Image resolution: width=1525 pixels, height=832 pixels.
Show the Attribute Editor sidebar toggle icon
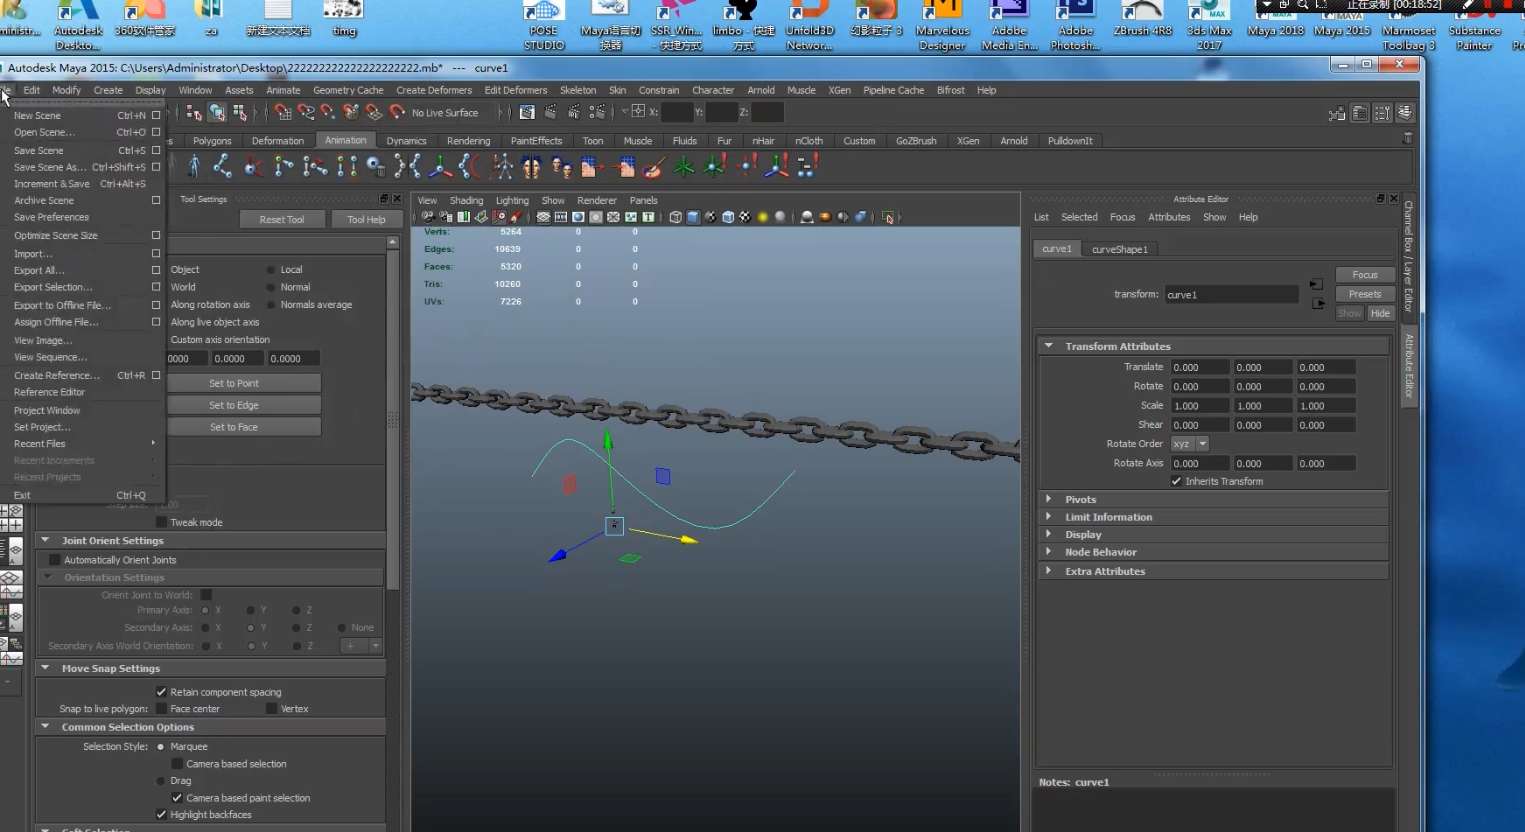click(1360, 113)
